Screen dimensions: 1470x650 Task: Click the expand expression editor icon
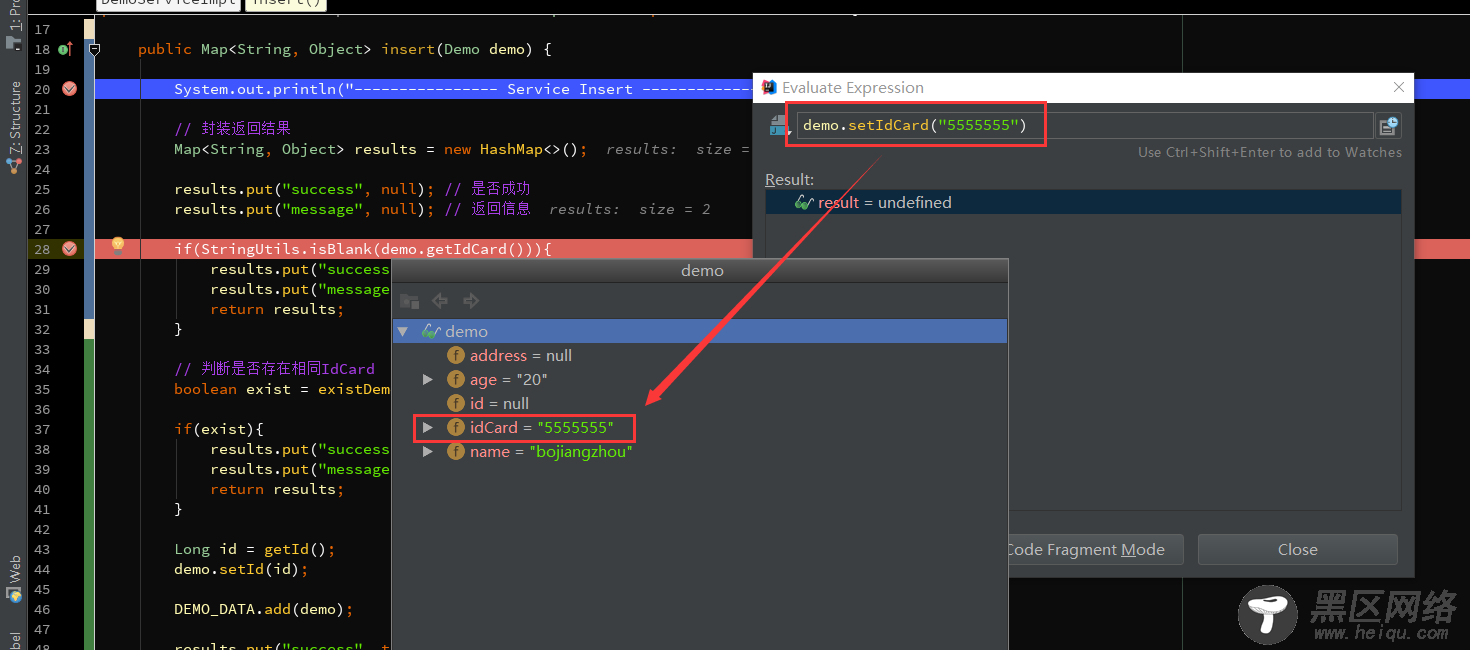[x=1388, y=125]
